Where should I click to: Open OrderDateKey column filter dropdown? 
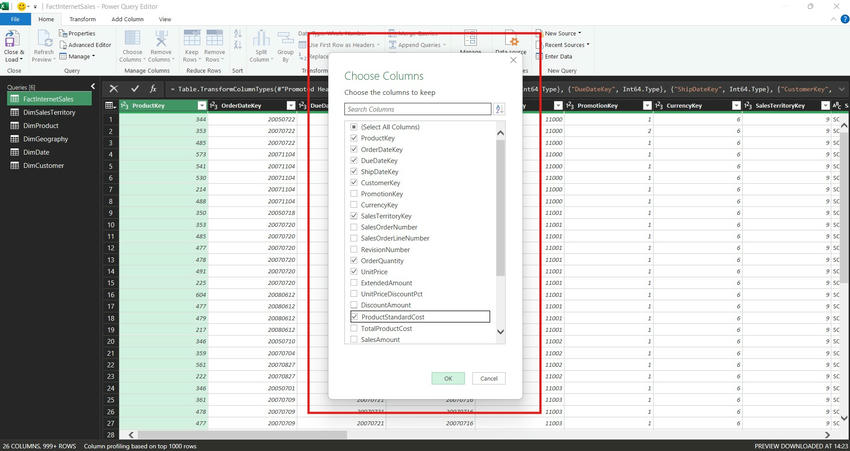tap(291, 106)
